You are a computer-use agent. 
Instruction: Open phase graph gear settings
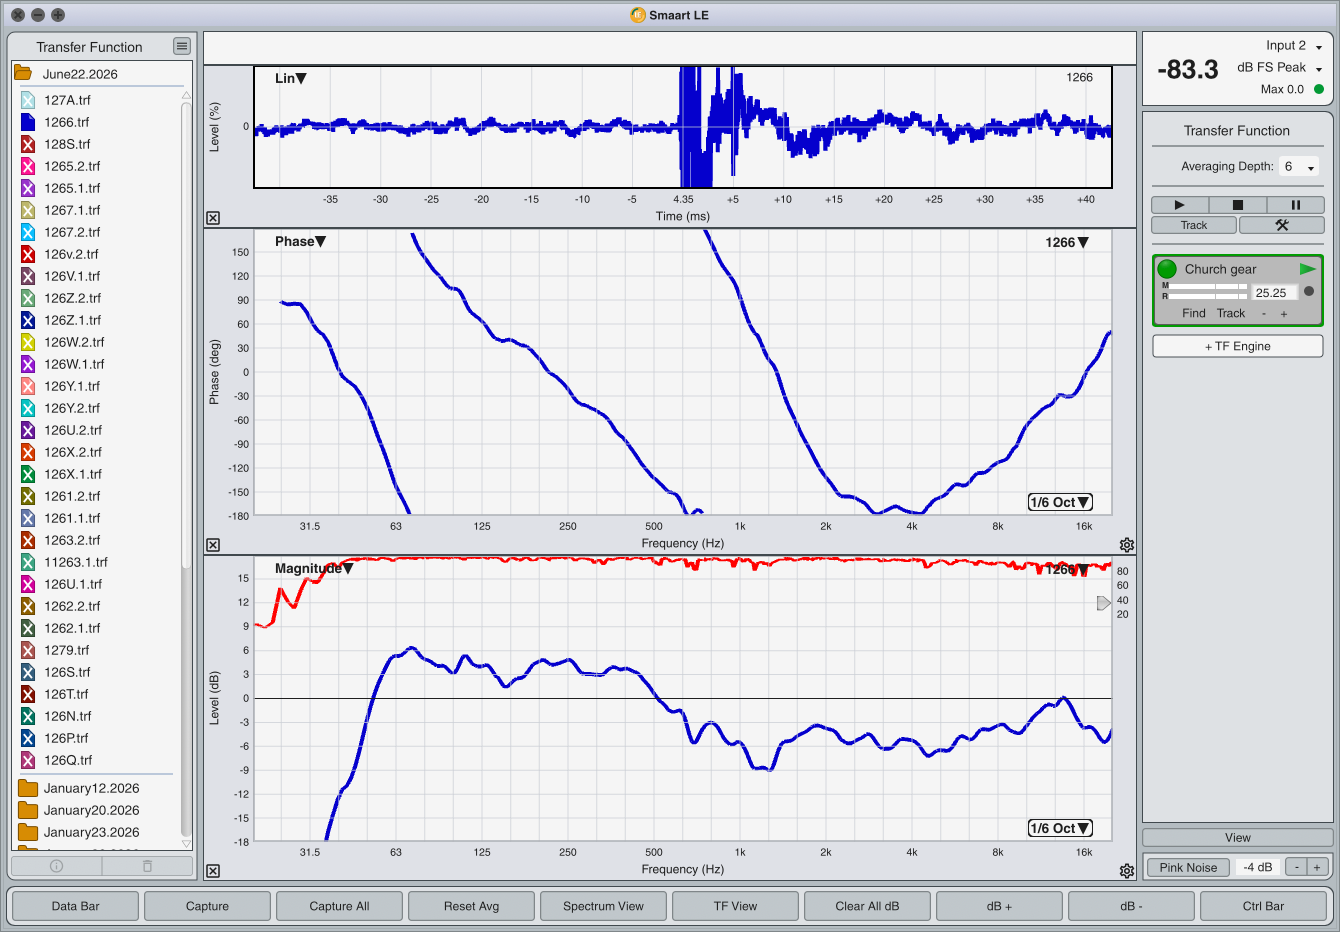pos(1127,545)
